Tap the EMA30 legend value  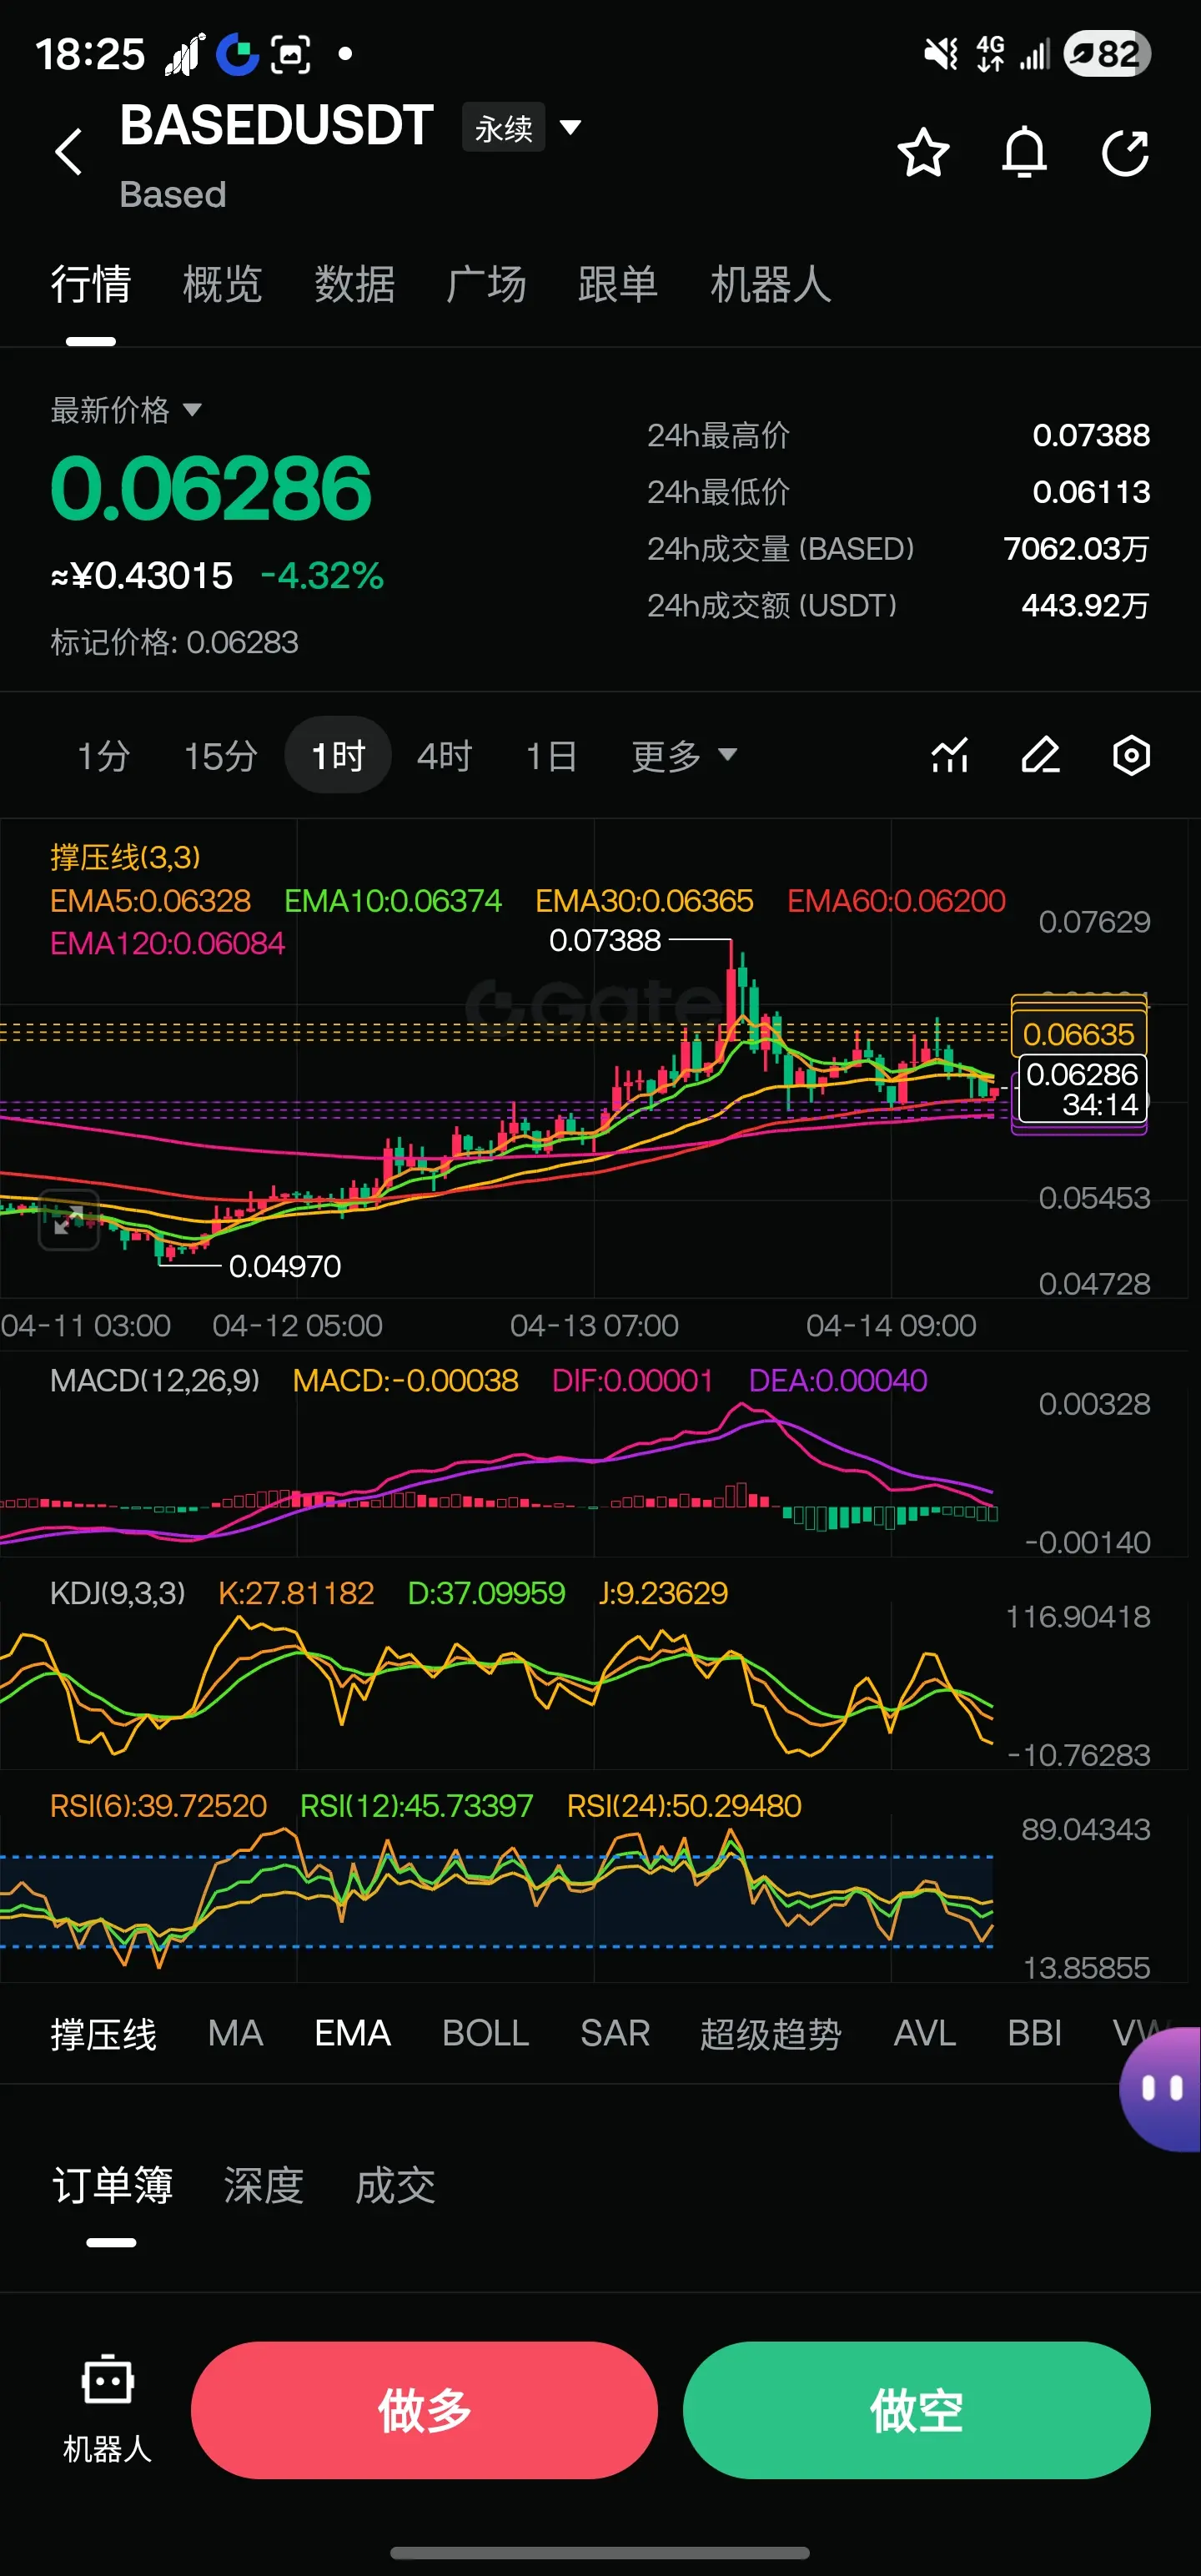coord(644,901)
